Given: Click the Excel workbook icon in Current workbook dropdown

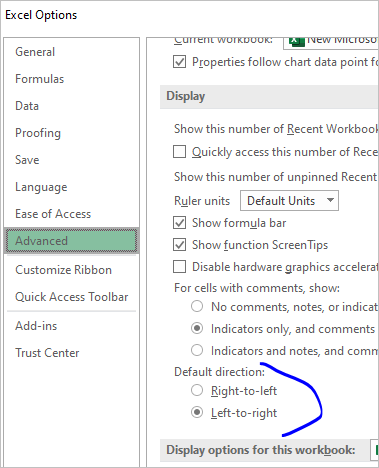Looking at the screenshot, I should pyautogui.click(x=297, y=42).
